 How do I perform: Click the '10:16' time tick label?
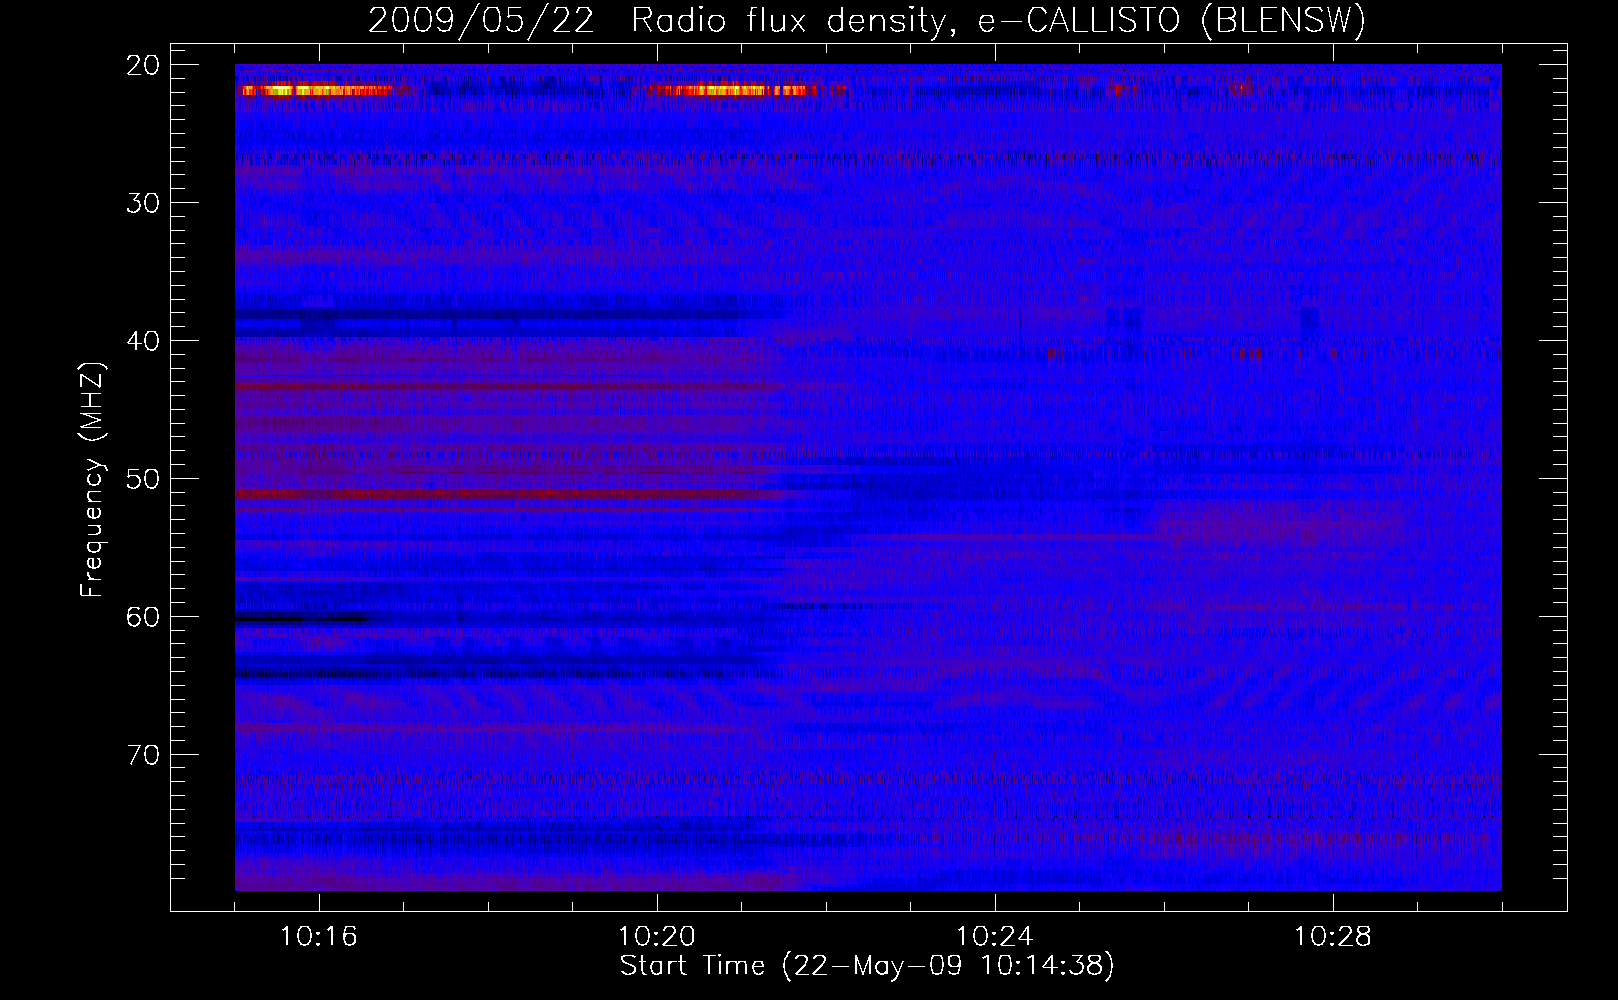[319, 937]
